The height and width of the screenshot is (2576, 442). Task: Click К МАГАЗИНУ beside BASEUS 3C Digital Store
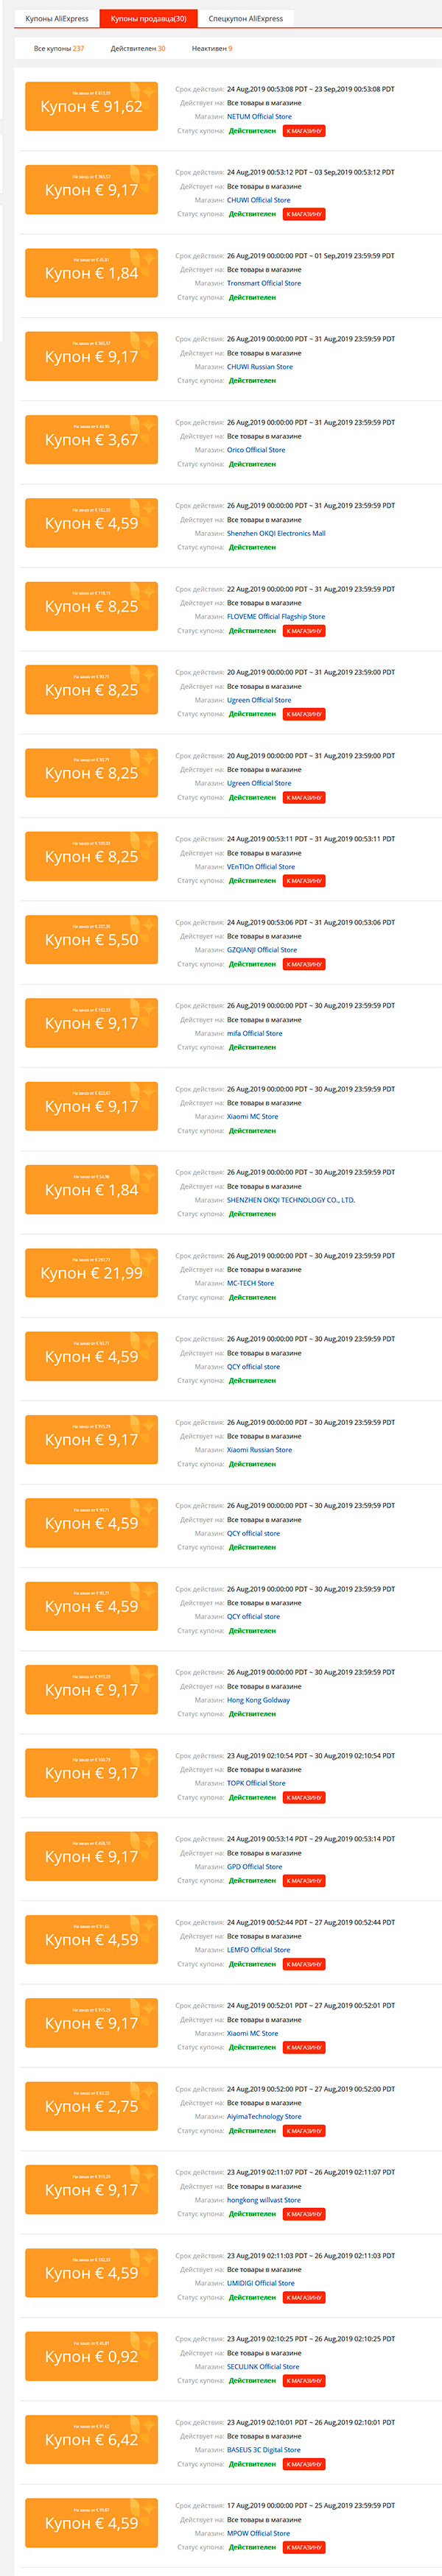(304, 2464)
